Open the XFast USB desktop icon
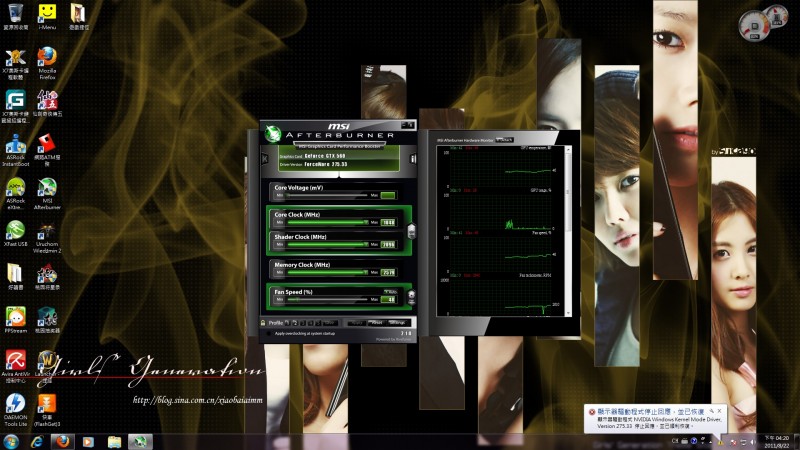The height and width of the screenshot is (450, 800). pyautogui.click(x=16, y=234)
